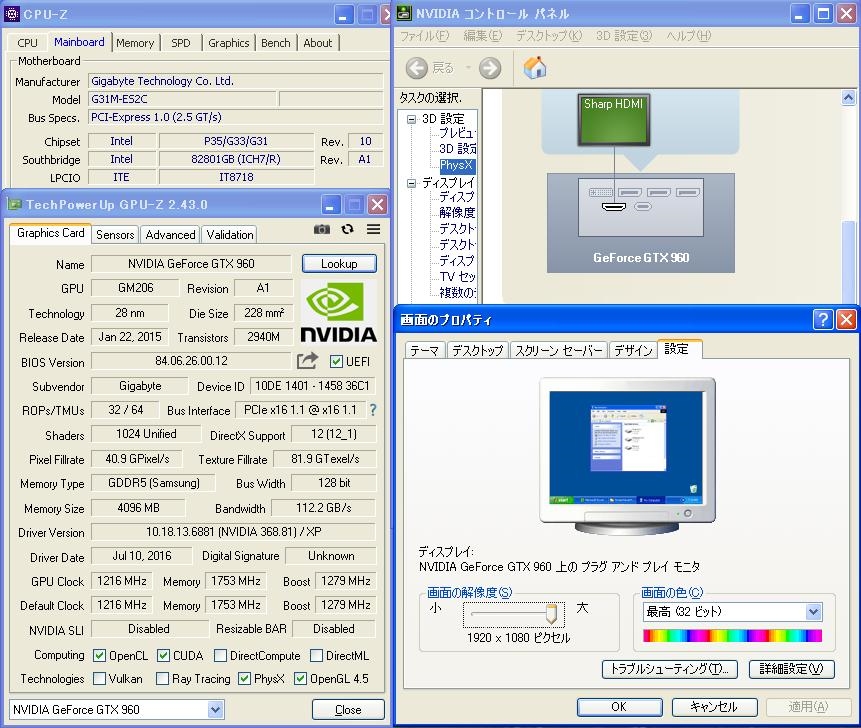The height and width of the screenshot is (728, 861).
Task: Click the Lookup button
Action: click(339, 264)
